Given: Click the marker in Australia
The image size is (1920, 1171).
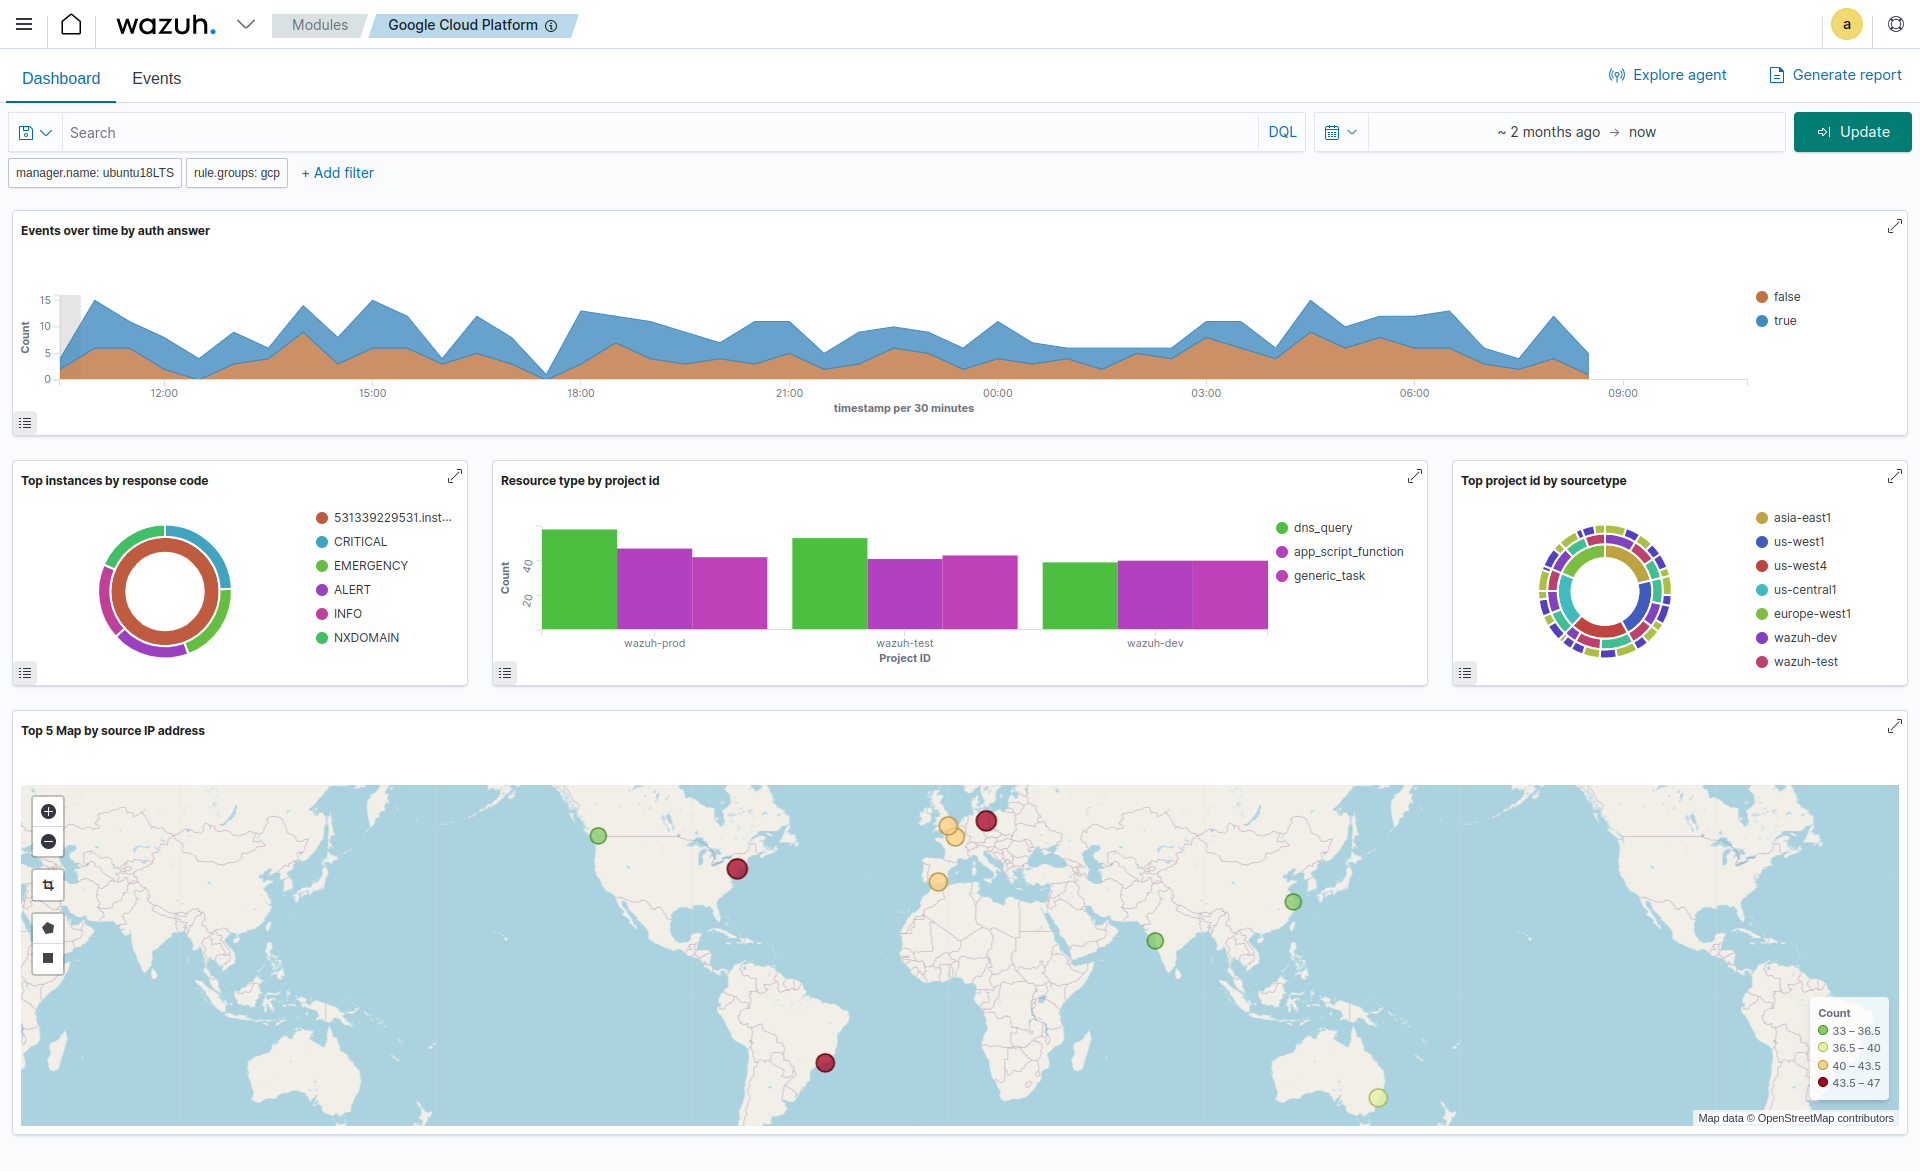Looking at the screenshot, I should [1378, 1098].
